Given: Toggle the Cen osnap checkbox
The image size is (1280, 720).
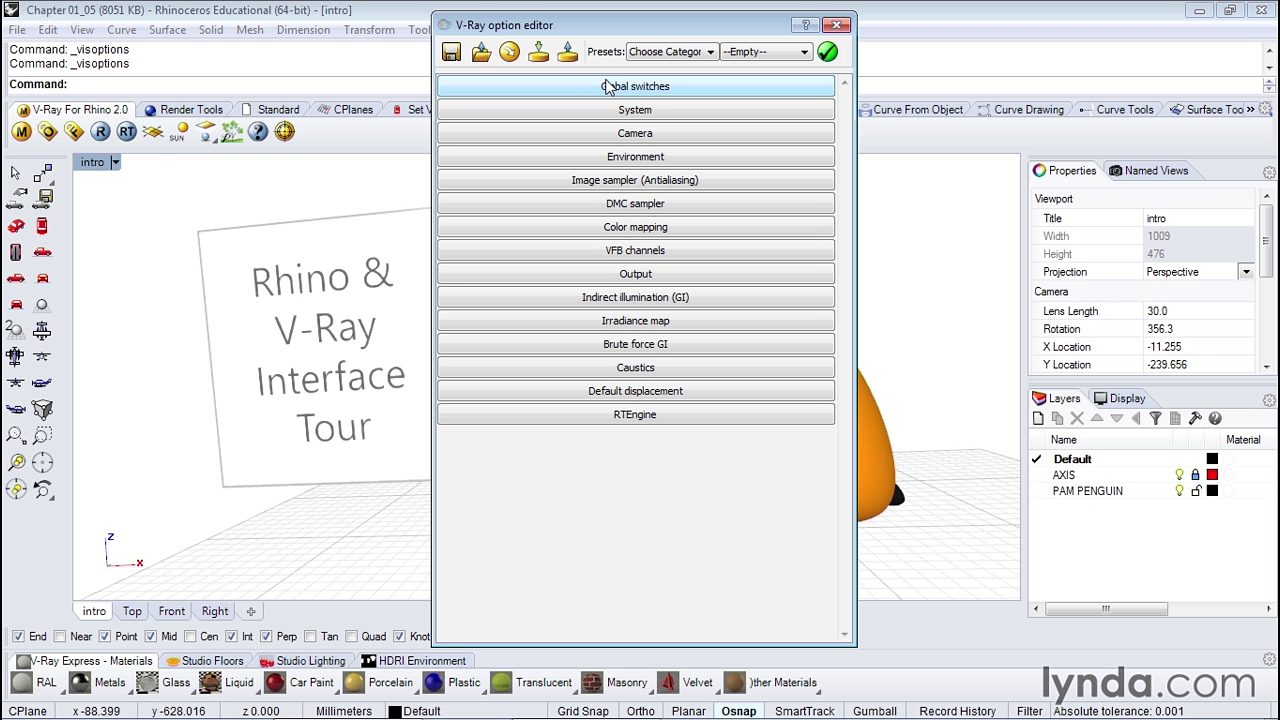Looking at the screenshot, I should (x=190, y=637).
